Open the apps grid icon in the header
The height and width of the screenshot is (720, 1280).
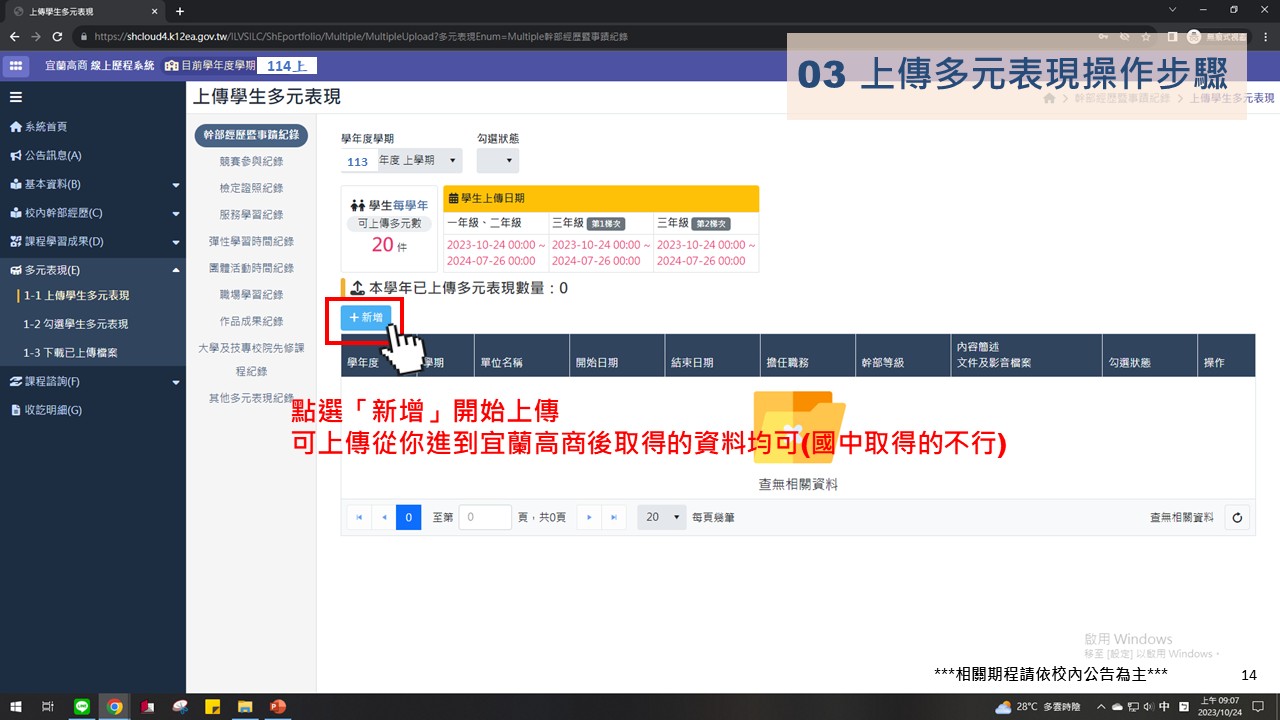click(16, 66)
